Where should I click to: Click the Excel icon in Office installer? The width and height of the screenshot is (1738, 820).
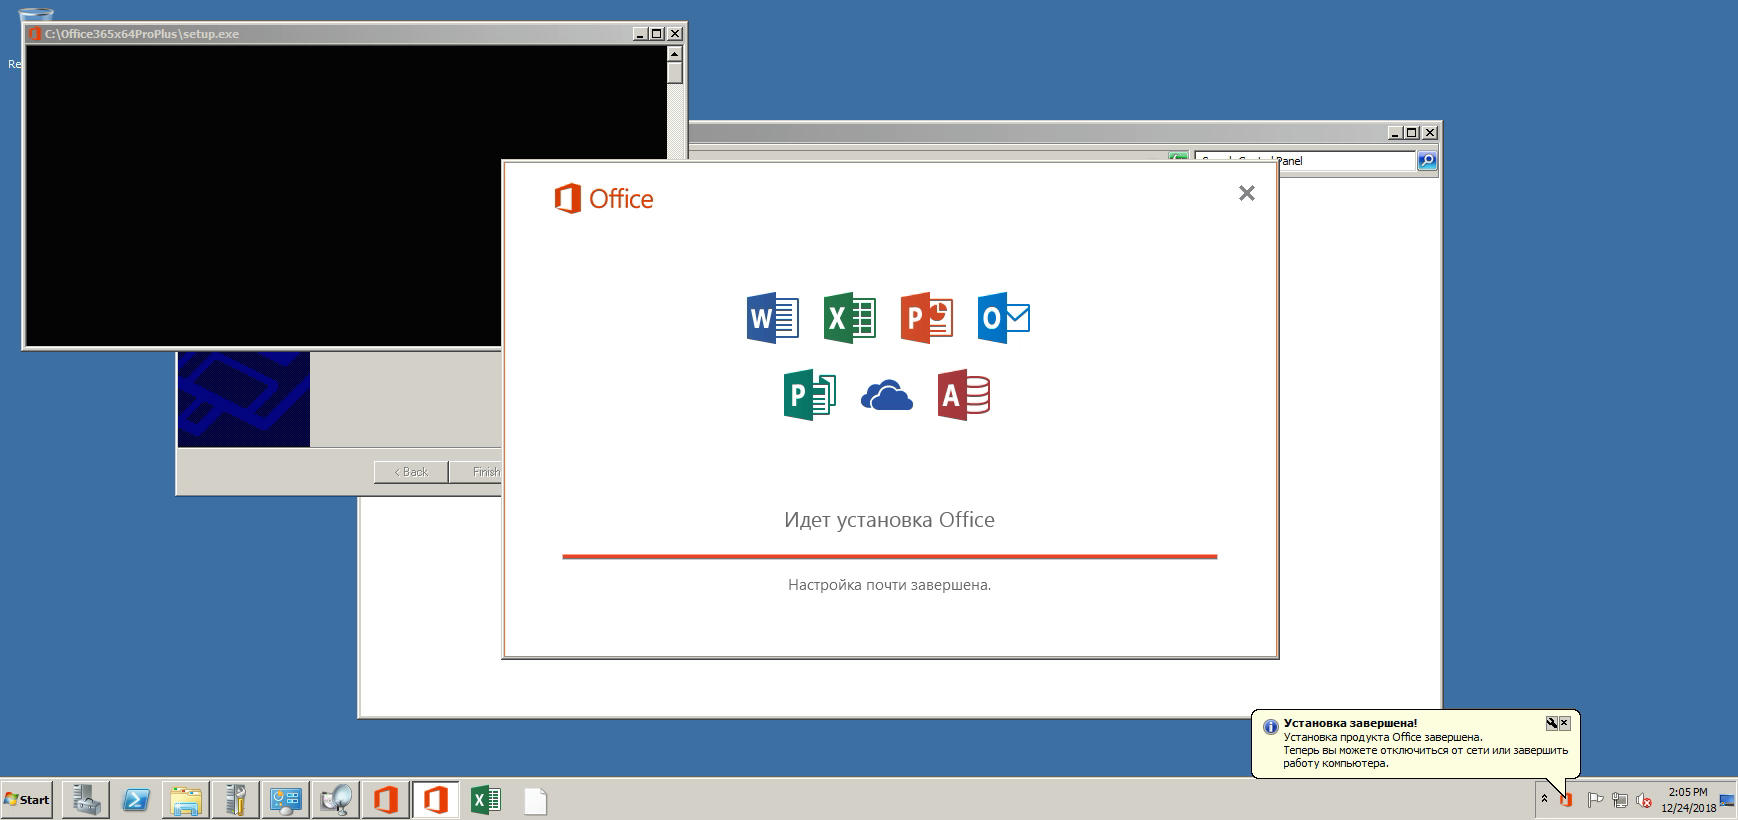(x=849, y=318)
